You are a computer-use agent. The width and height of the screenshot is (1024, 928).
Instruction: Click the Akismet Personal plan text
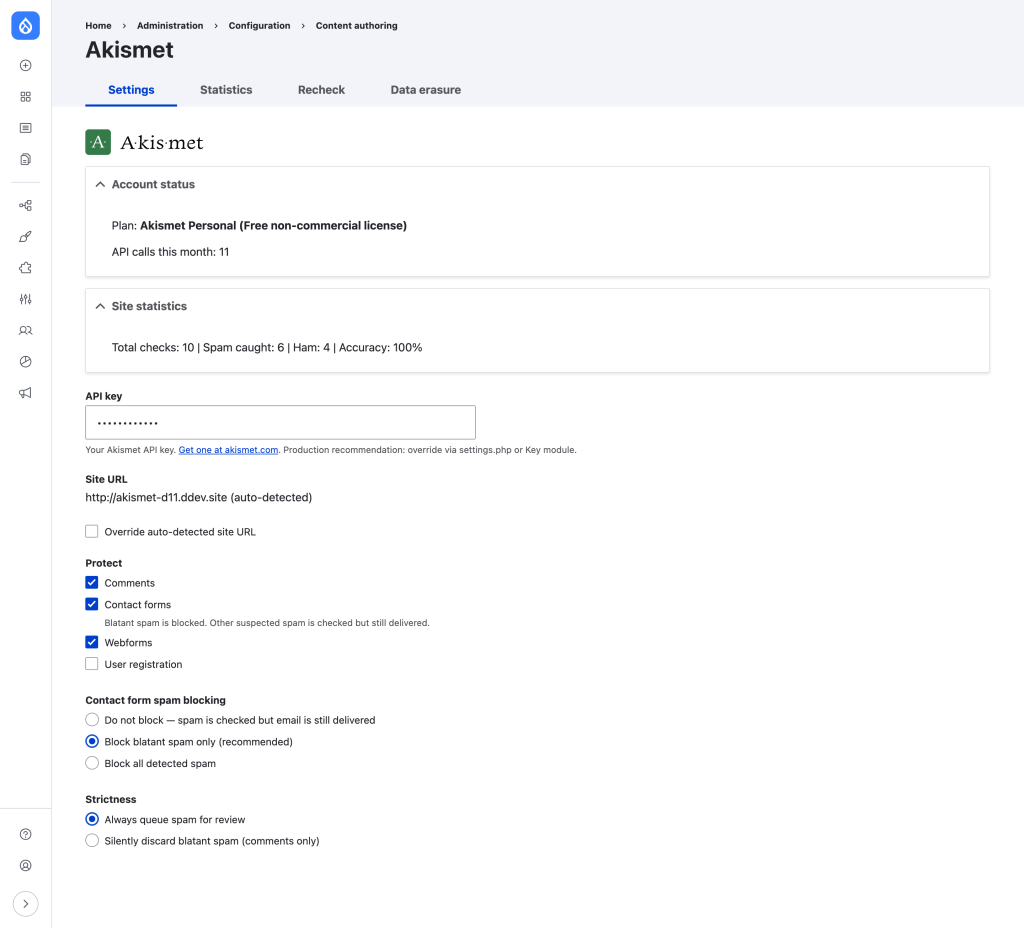coord(273,226)
